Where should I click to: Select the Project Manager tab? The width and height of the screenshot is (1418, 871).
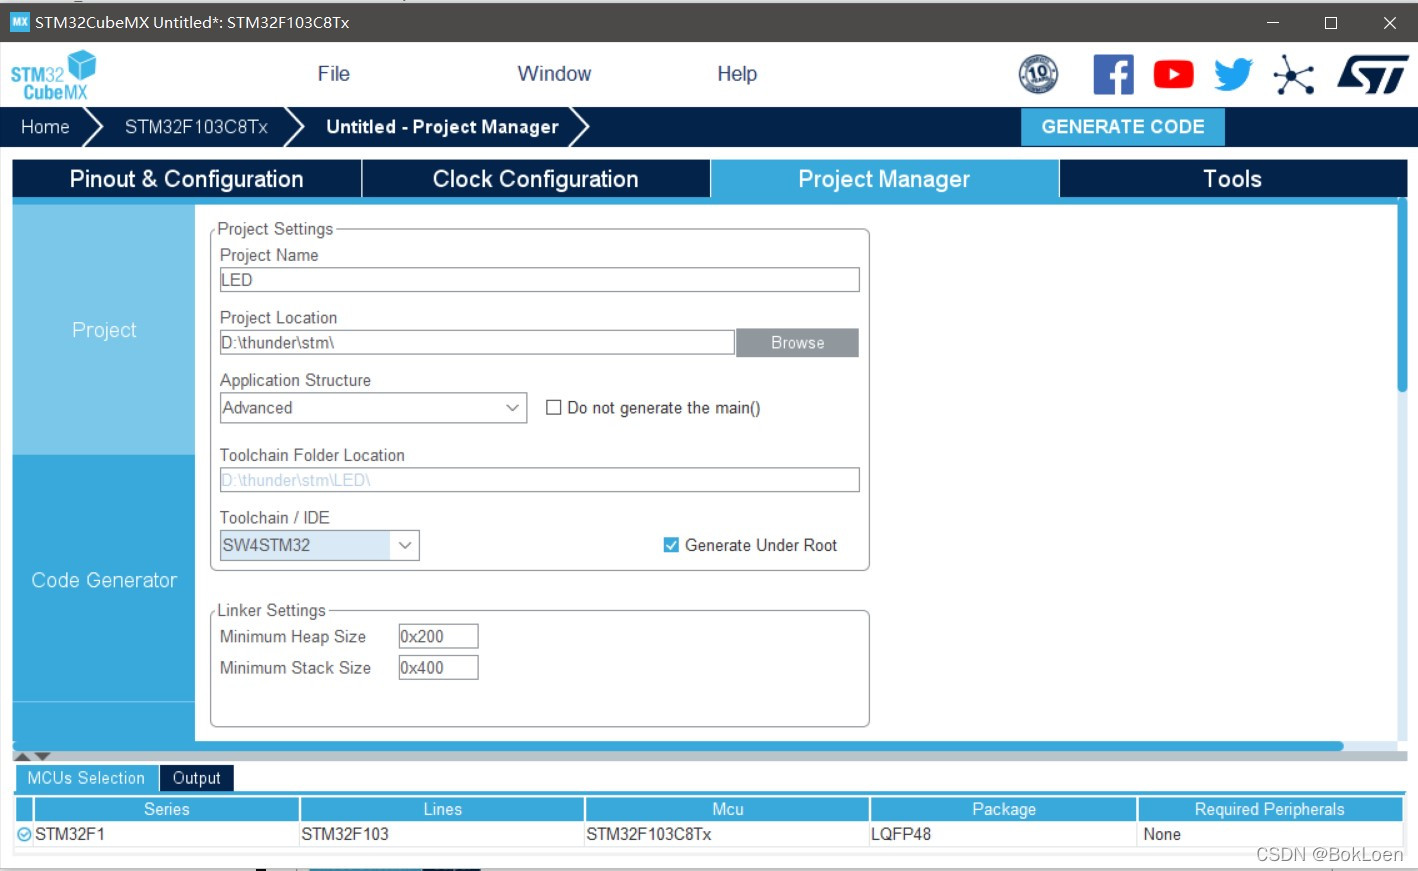pos(884,179)
